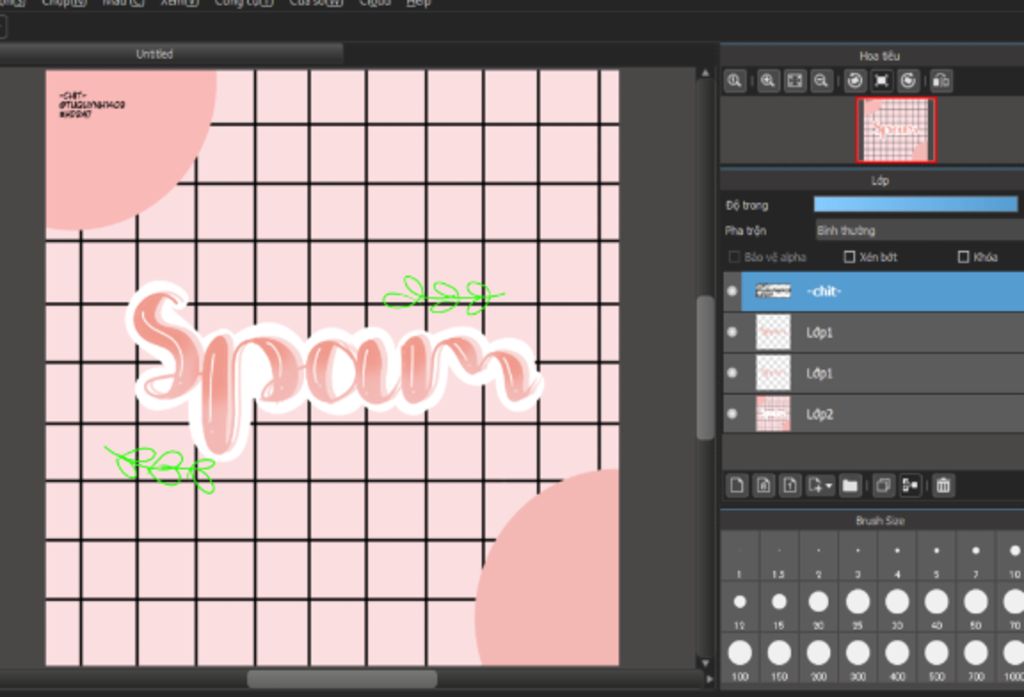The width and height of the screenshot is (1024, 697).
Task: Open the add layer dropdown arrow
Action: coord(829,486)
